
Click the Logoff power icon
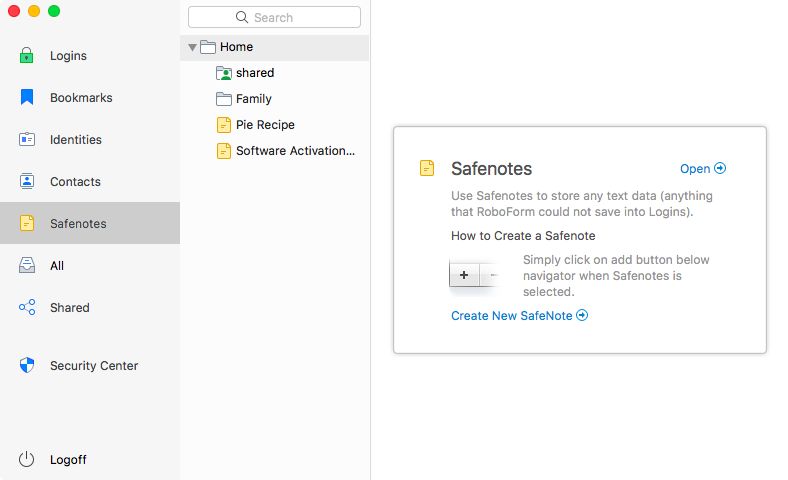[x=26, y=459]
